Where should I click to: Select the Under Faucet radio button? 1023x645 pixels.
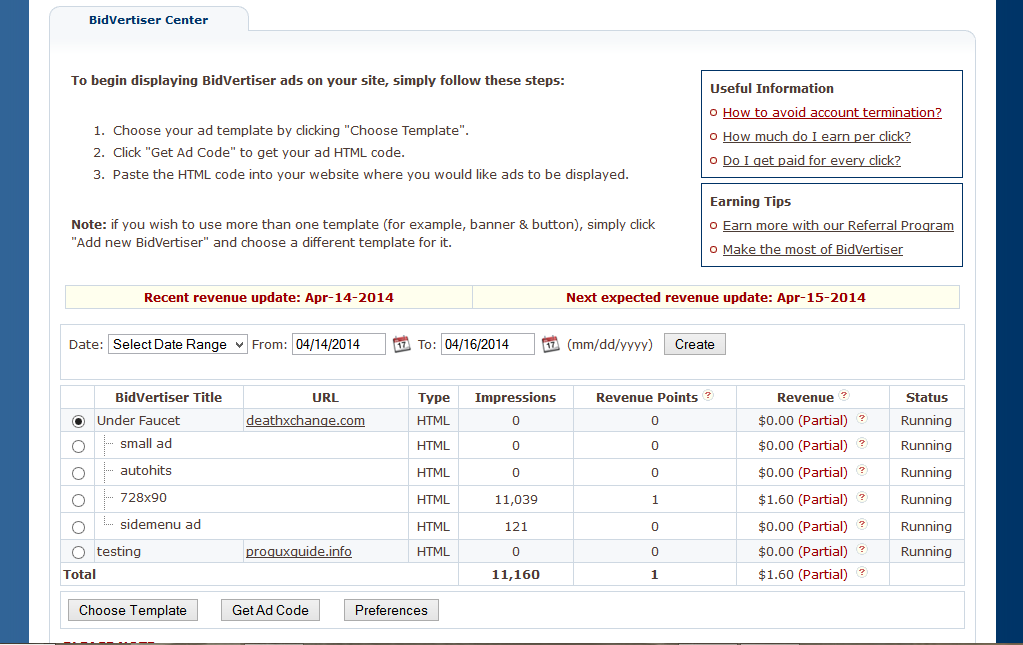pyautogui.click(x=78, y=421)
